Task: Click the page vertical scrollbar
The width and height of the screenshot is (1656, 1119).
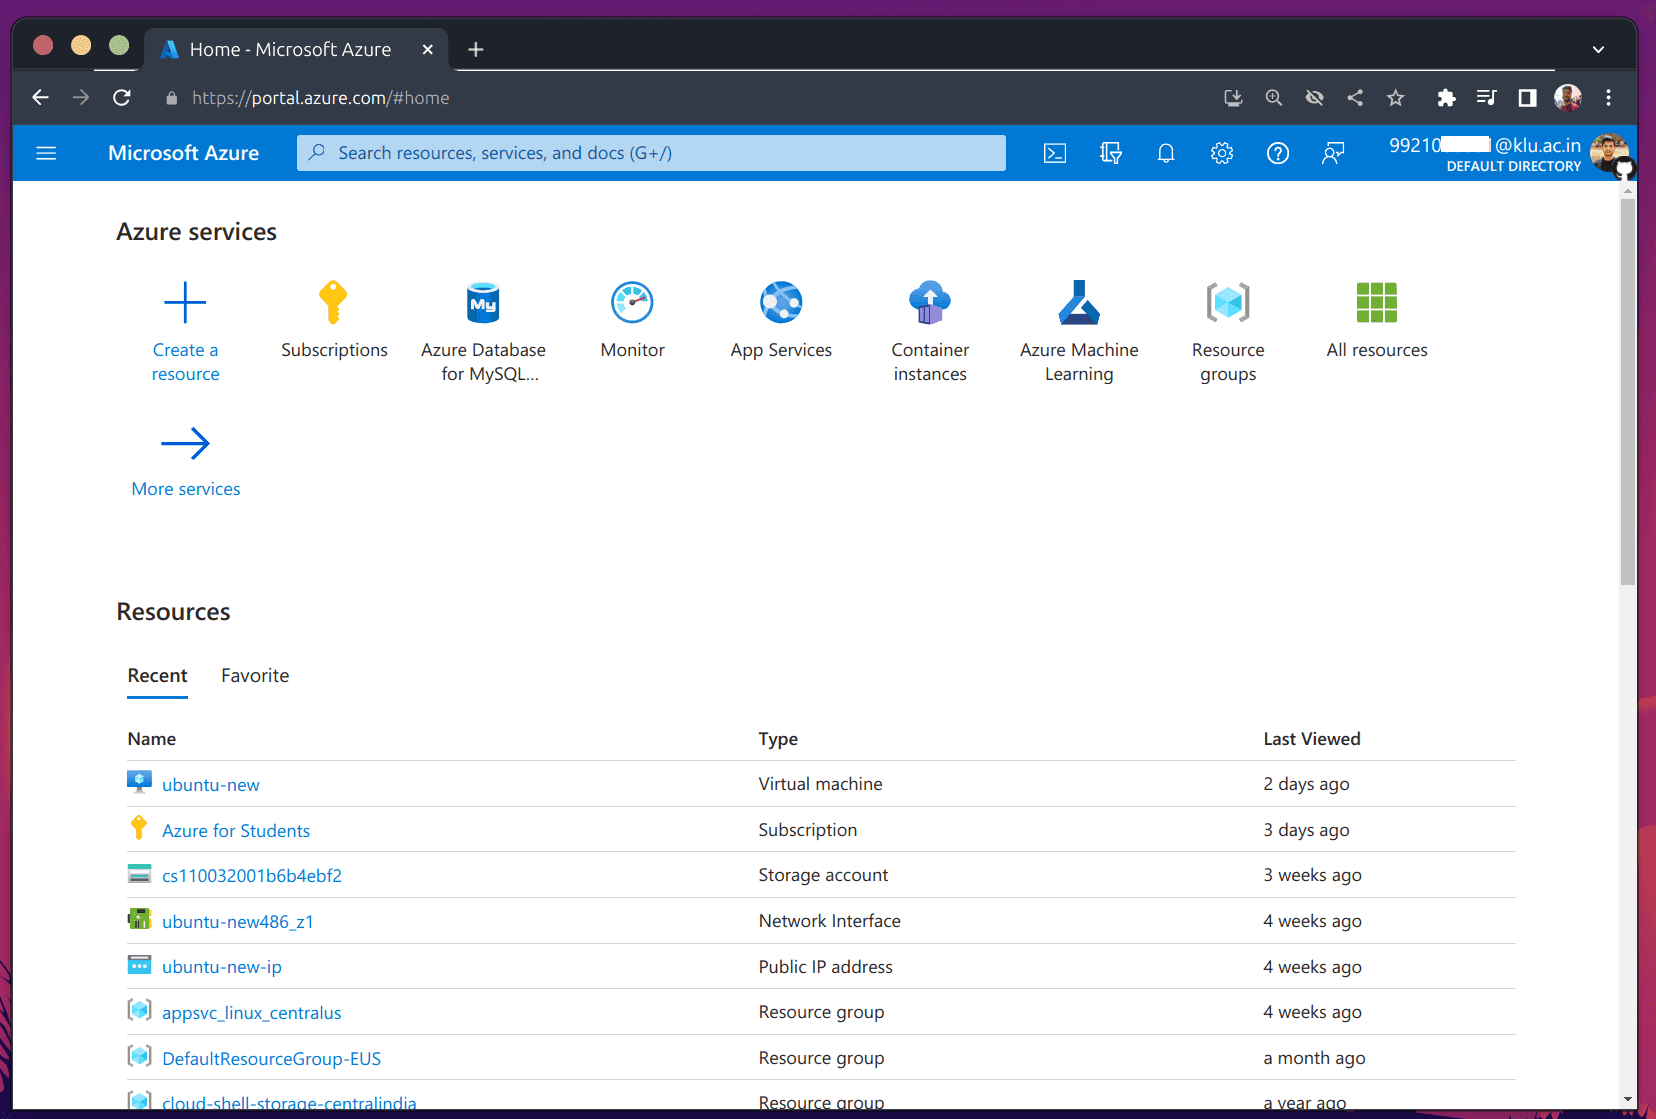Action: (x=1628, y=392)
